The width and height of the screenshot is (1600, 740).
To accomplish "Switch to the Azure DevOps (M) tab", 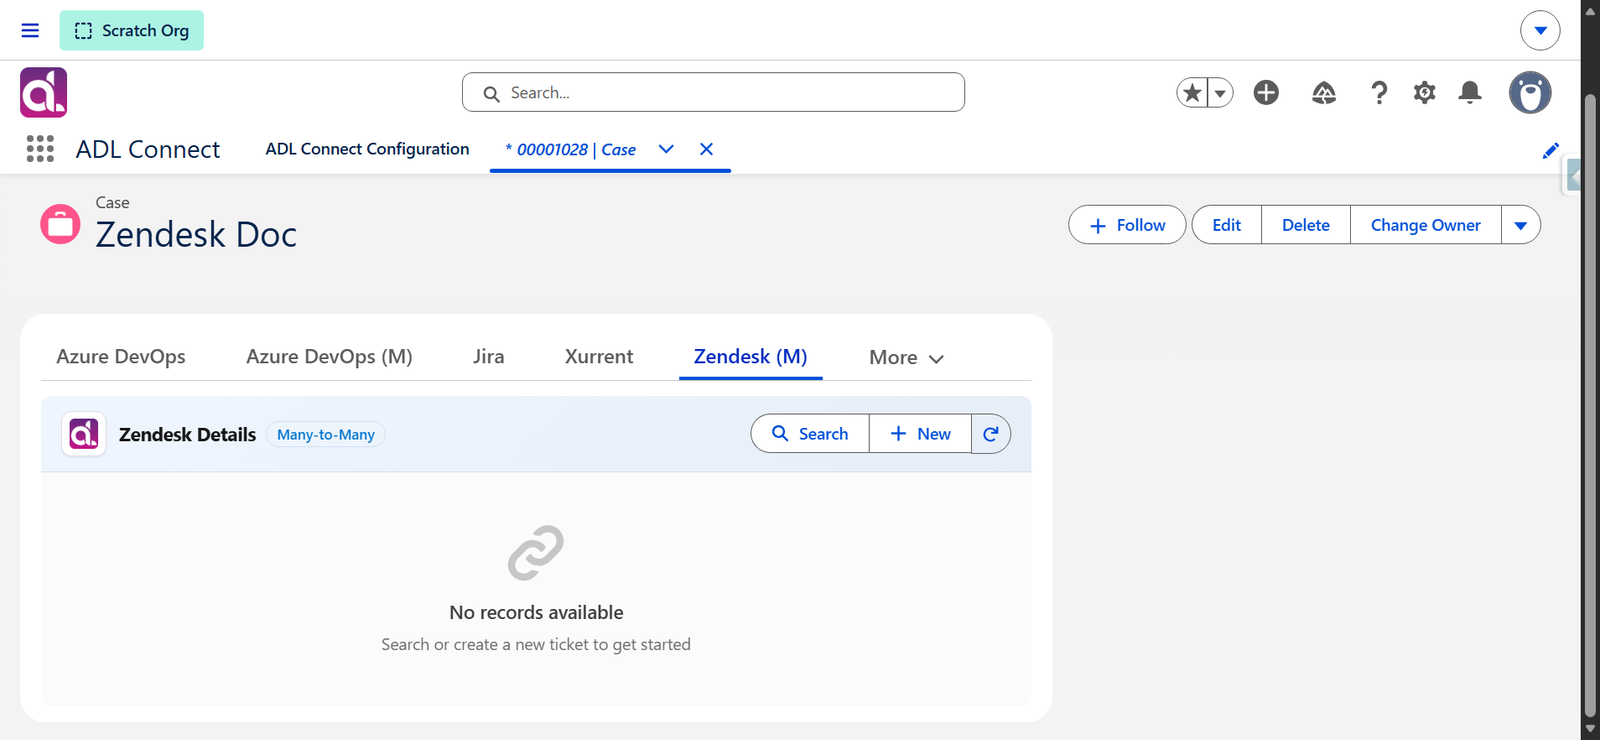I will tap(329, 357).
